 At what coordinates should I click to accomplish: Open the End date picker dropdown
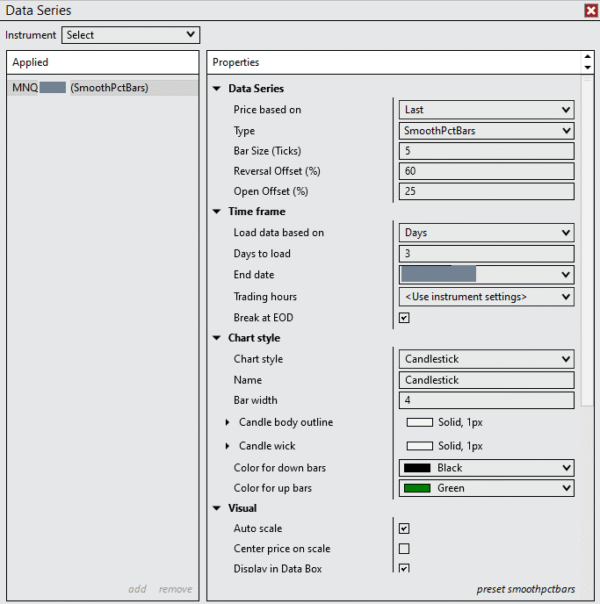486,275
